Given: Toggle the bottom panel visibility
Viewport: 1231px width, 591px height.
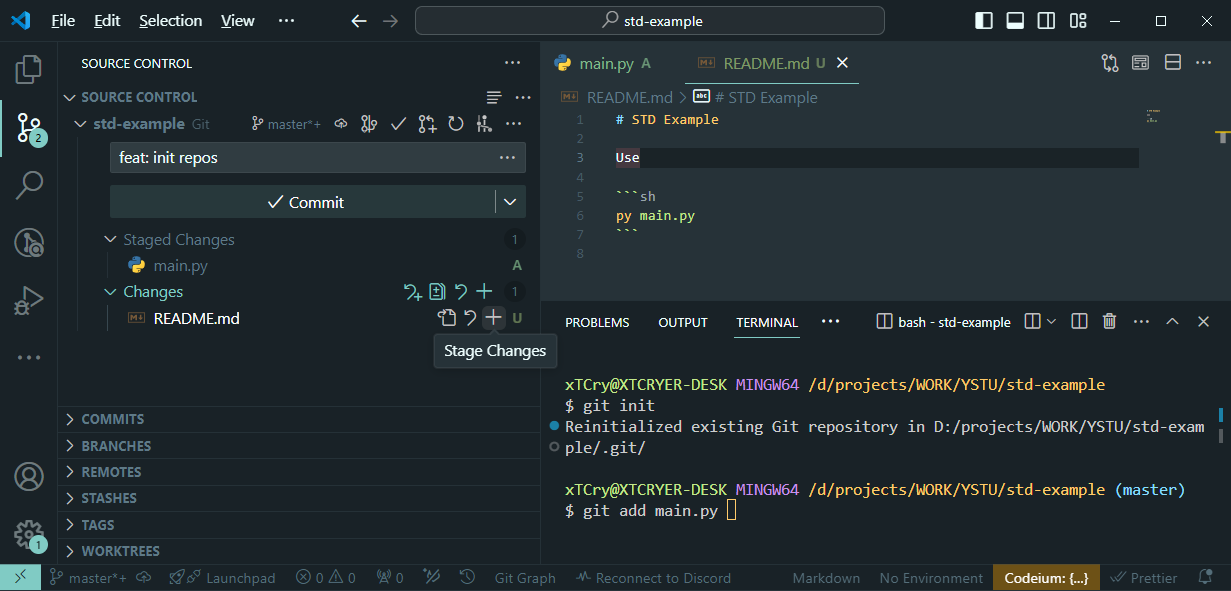Looking at the screenshot, I should (1015, 20).
